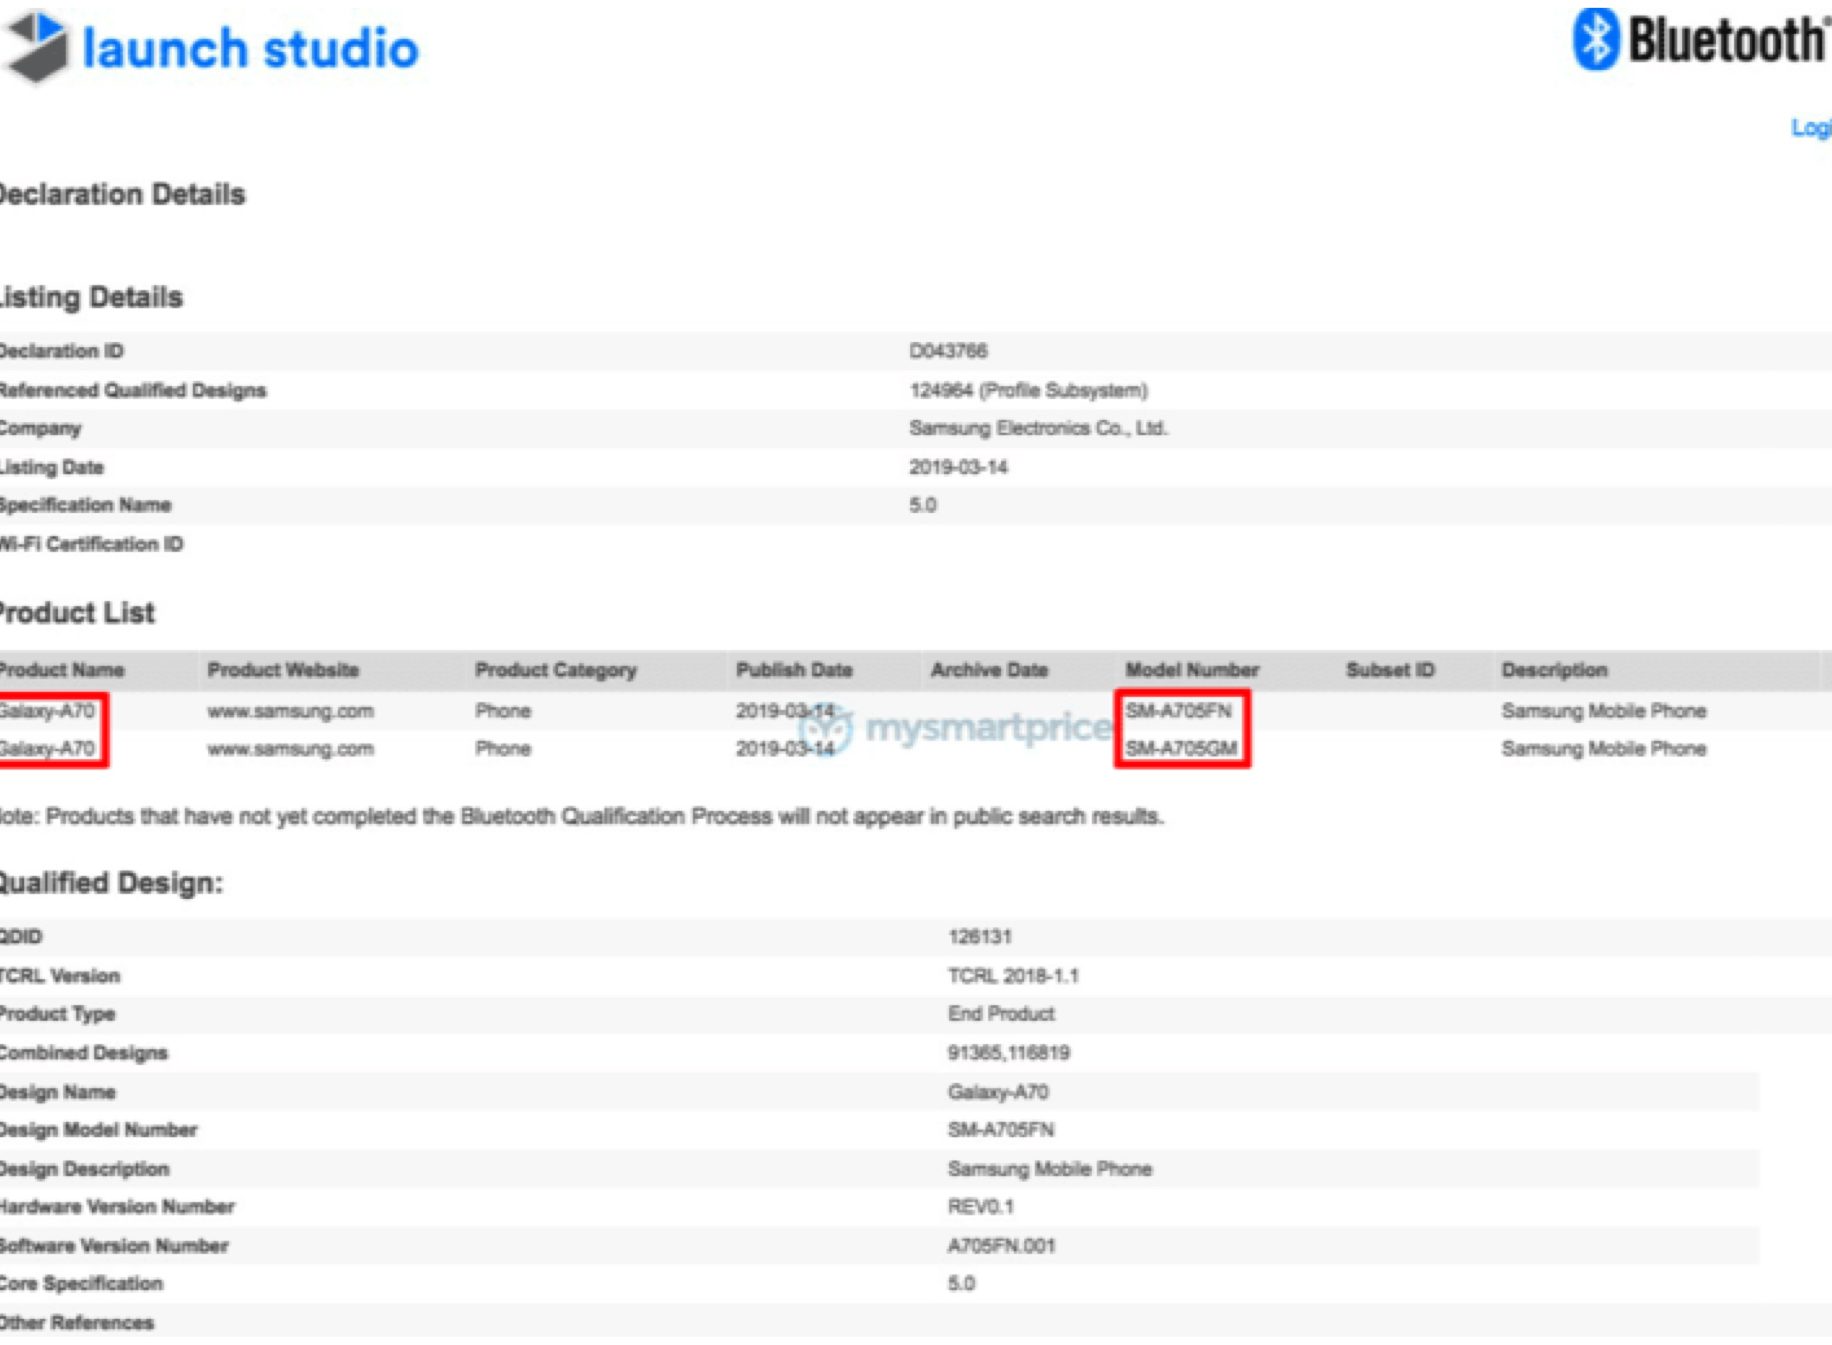
Task: Select the SM-A705GM model number cell
Action: point(1181,749)
